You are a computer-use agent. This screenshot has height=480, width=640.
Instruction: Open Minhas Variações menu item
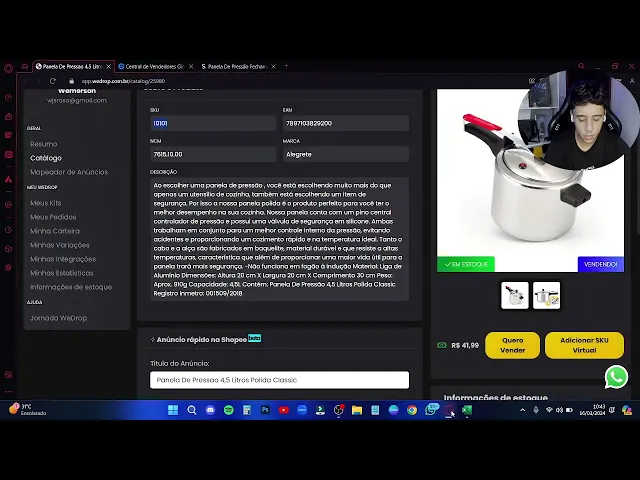pos(60,245)
